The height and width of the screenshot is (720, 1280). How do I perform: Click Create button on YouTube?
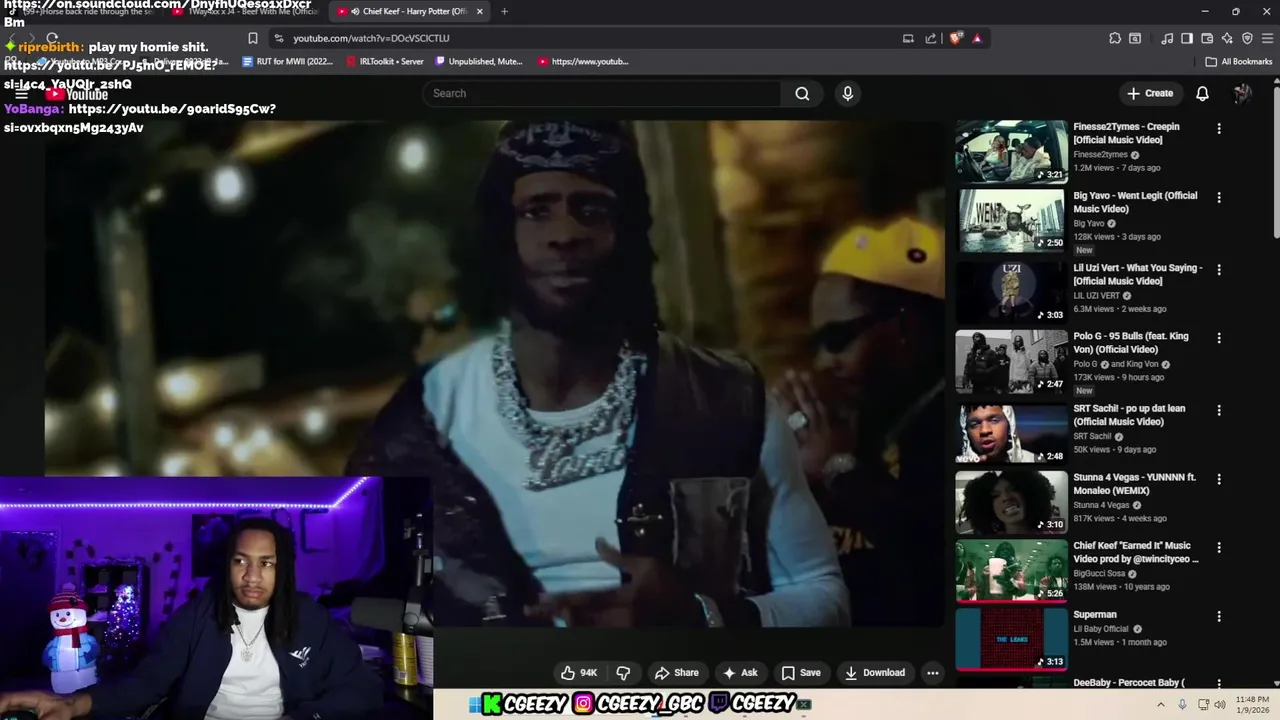(x=1150, y=93)
